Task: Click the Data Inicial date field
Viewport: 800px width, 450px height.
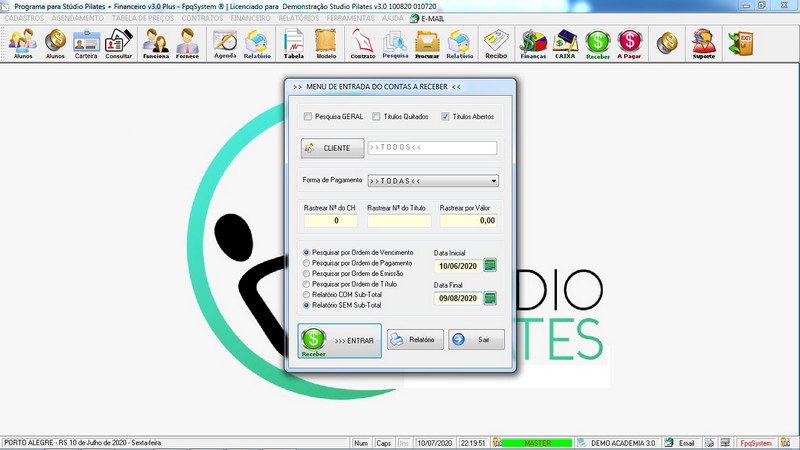Action: coord(458,266)
